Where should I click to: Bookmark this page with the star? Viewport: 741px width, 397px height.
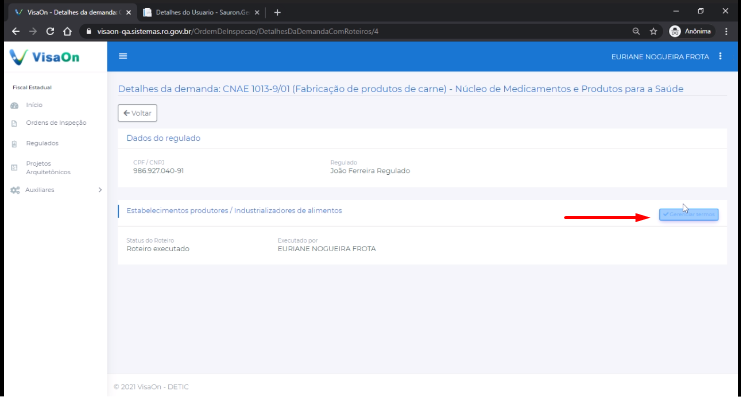[654, 31]
